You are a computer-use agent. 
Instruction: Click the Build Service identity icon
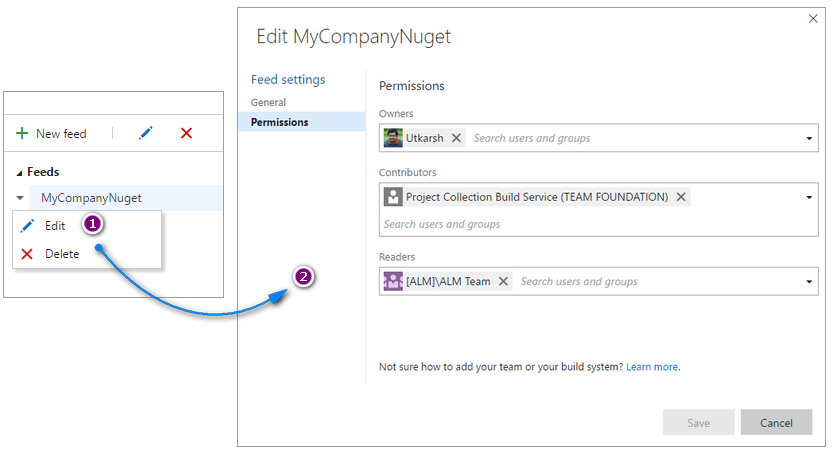click(393, 197)
